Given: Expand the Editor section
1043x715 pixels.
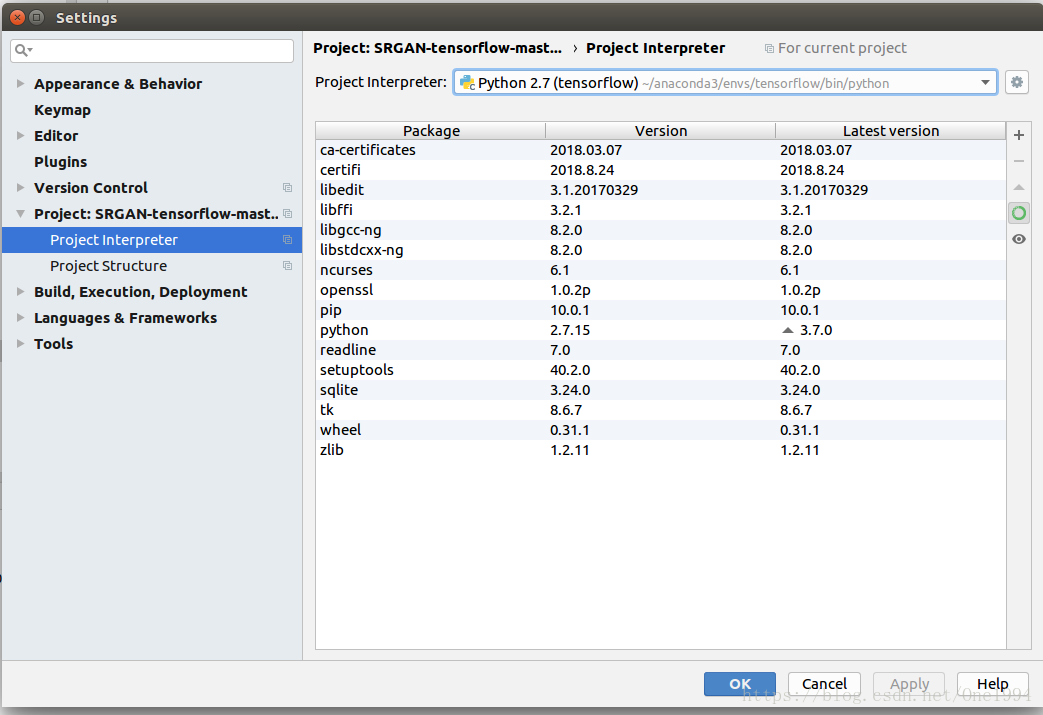Looking at the screenshot, I should (20, 135).
